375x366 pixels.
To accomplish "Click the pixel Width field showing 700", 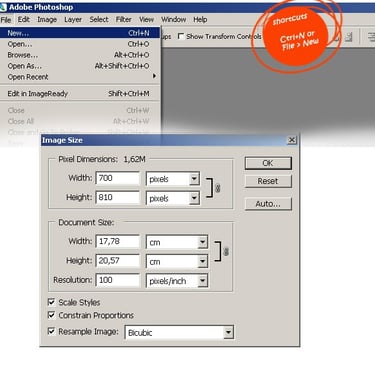I will [117, 178].
